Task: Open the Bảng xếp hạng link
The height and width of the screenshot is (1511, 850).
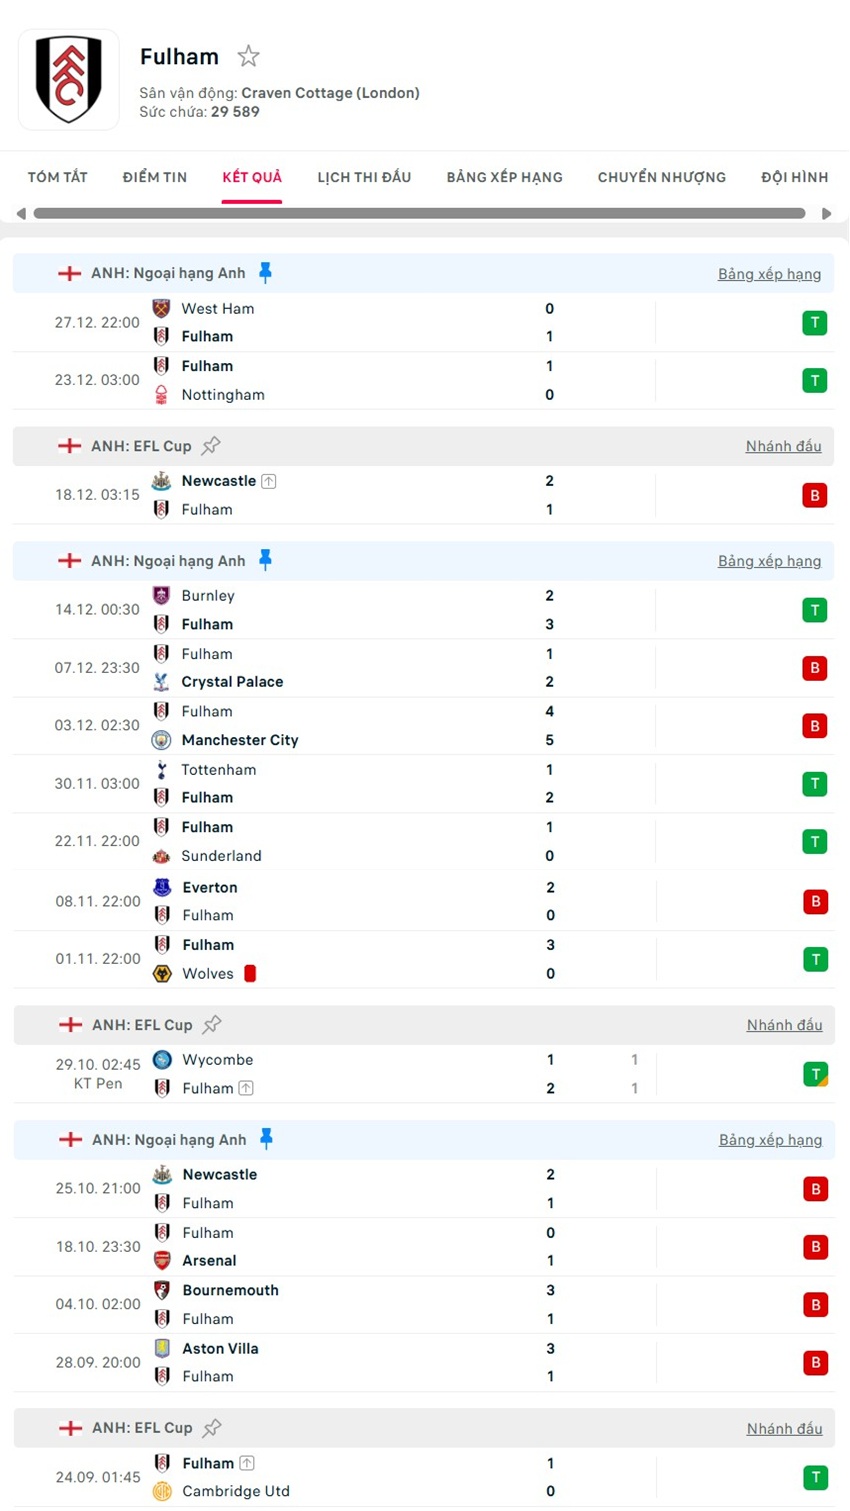Action: (x=770, y=273)
